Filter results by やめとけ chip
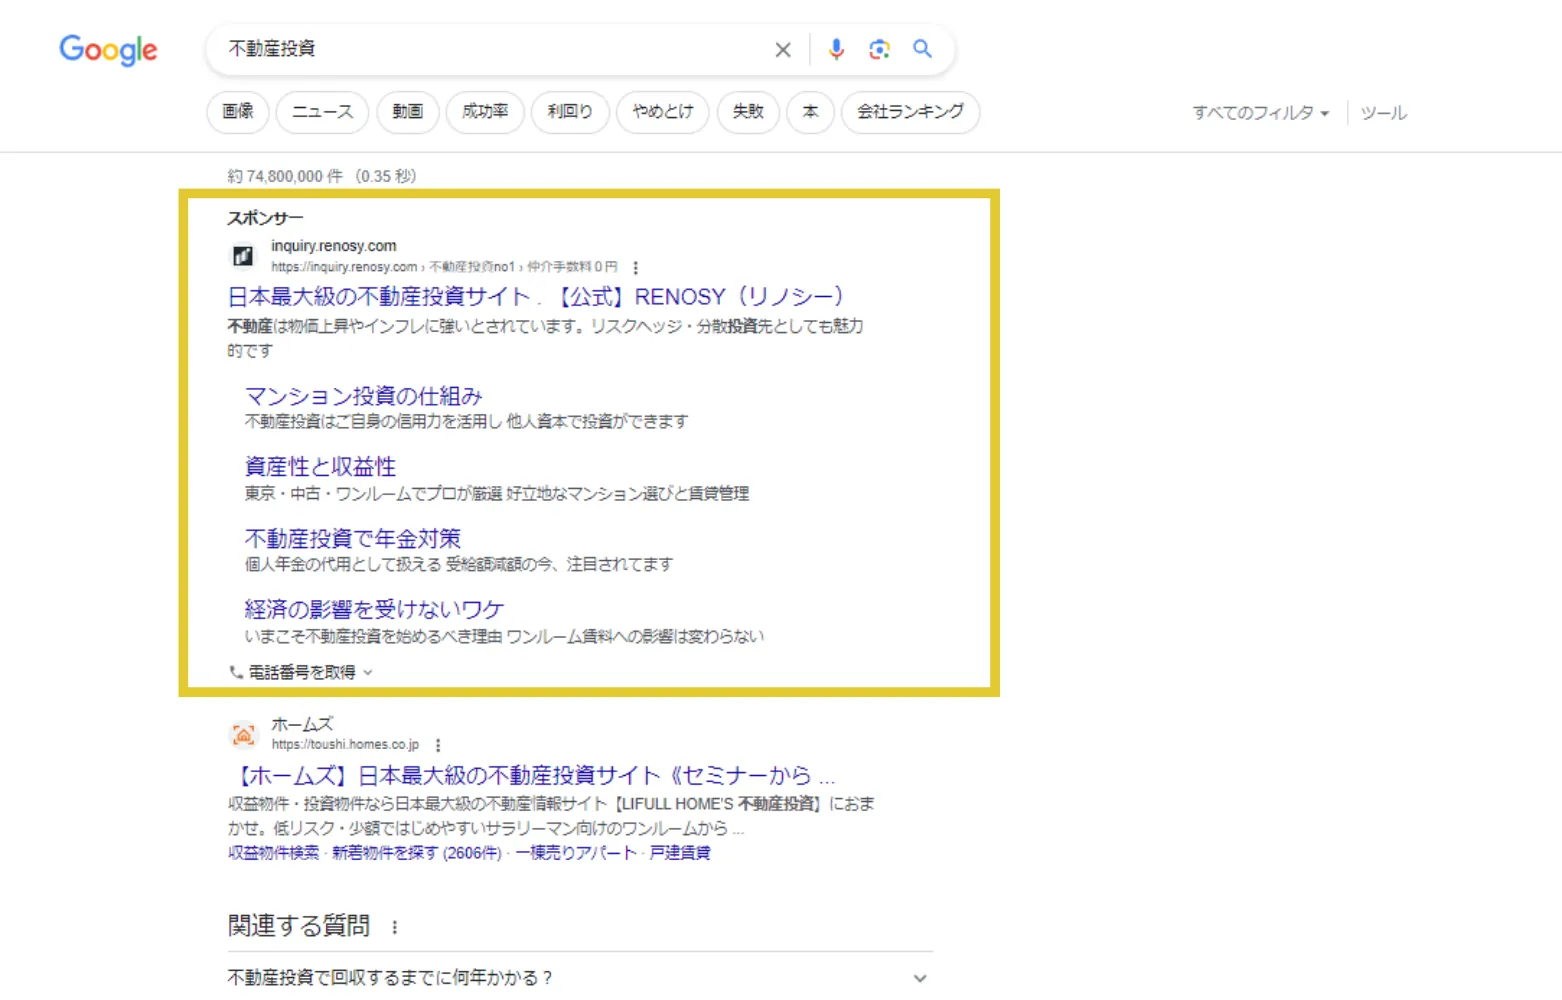 663,112
